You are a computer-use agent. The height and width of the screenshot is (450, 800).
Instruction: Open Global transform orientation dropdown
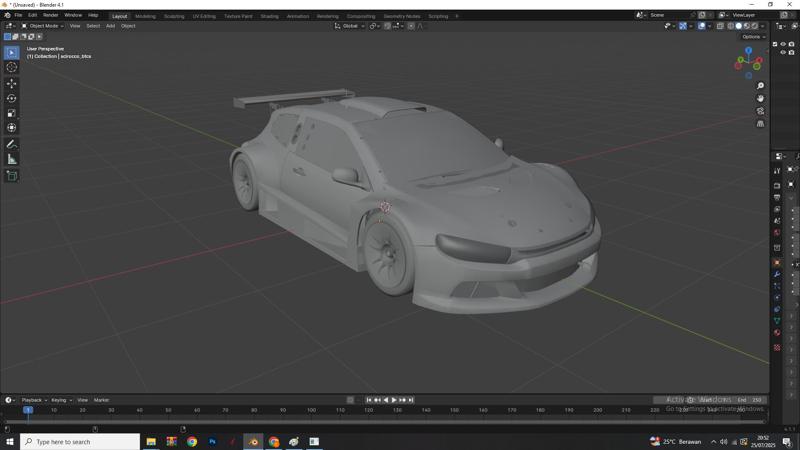point(349,26)
